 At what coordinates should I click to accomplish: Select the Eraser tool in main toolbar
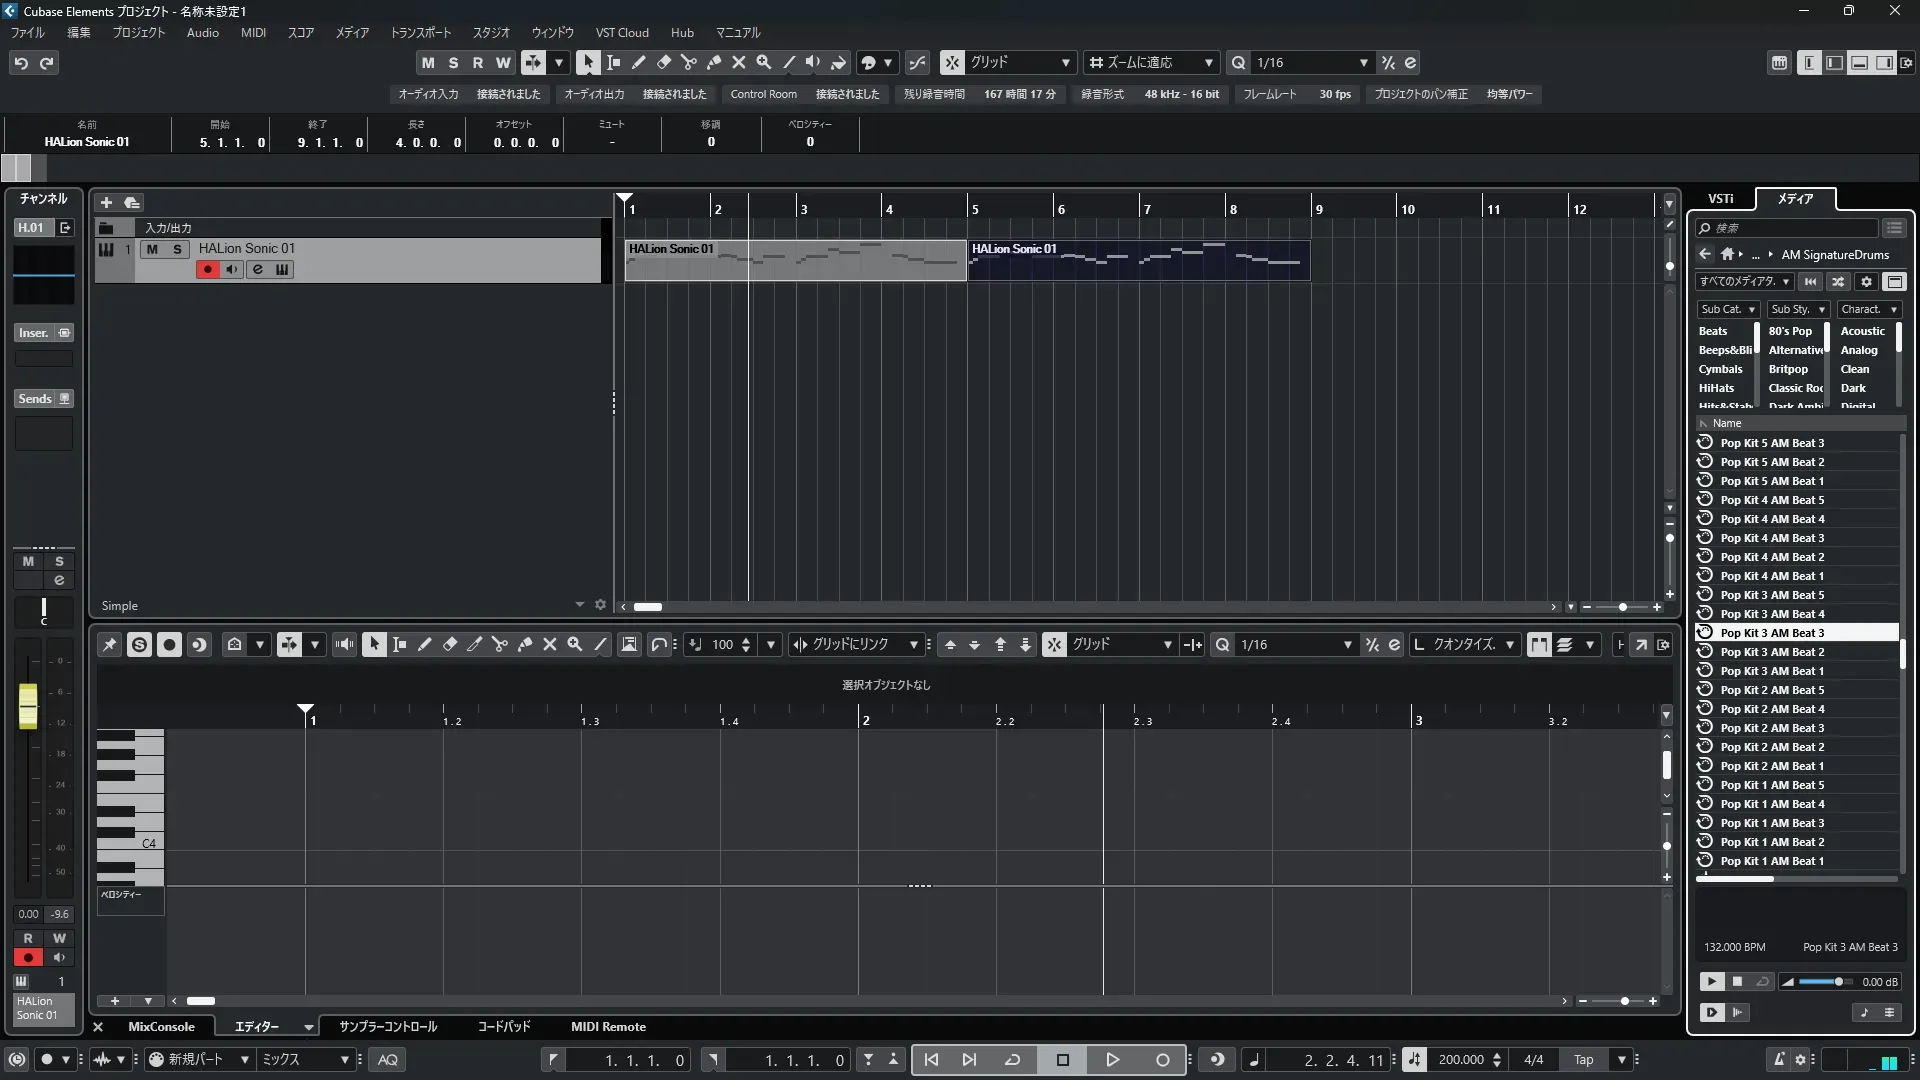664,62
